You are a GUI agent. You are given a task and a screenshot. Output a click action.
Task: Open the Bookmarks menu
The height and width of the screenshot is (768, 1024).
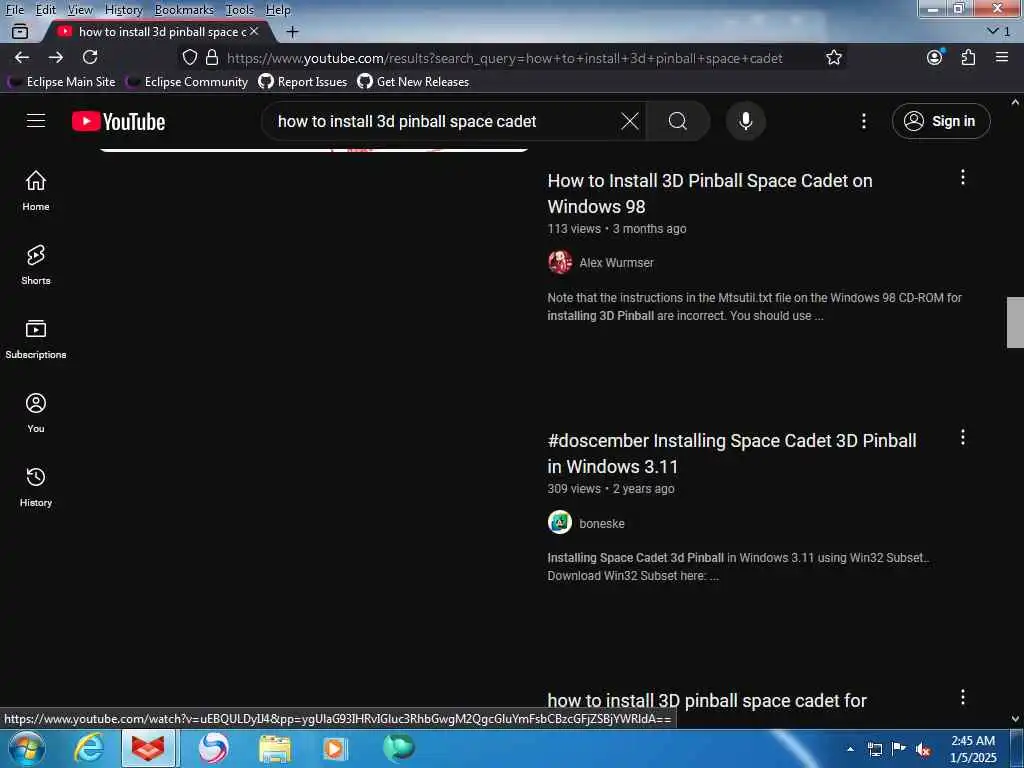coord(184,10)
